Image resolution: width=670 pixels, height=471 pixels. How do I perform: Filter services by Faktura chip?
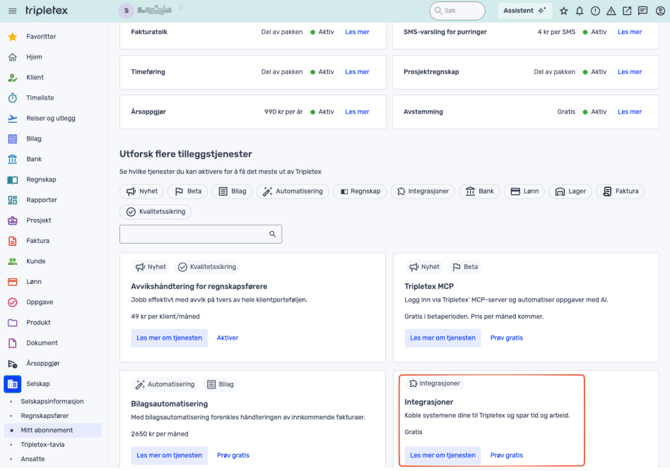pyautogui.click(x=620, y=191)
